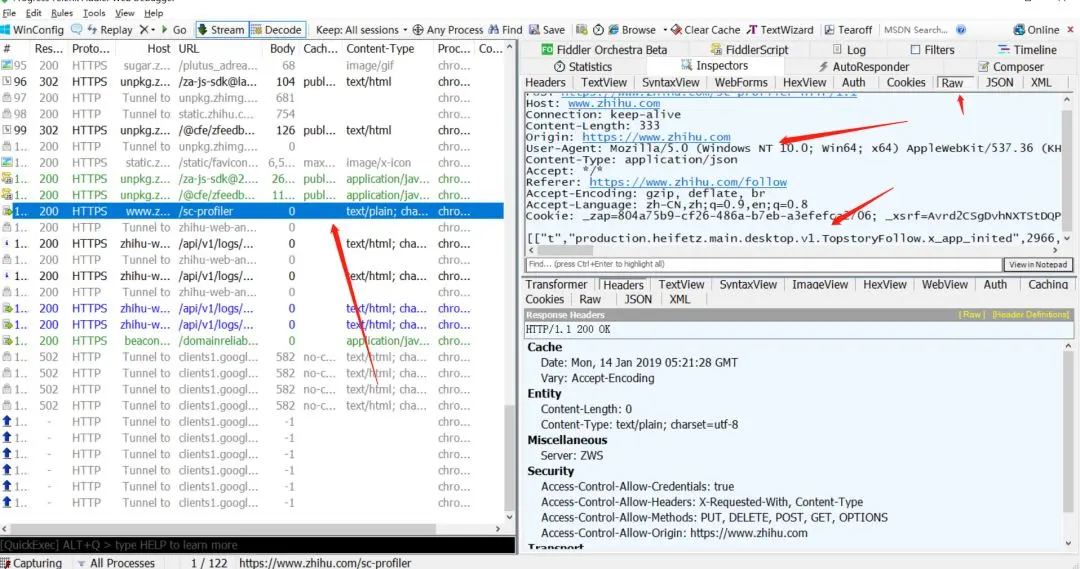Open the Keep: All sessions dropdown
Image resolution: width=1080 pixels, height=569 pixels.
(361, 30)
